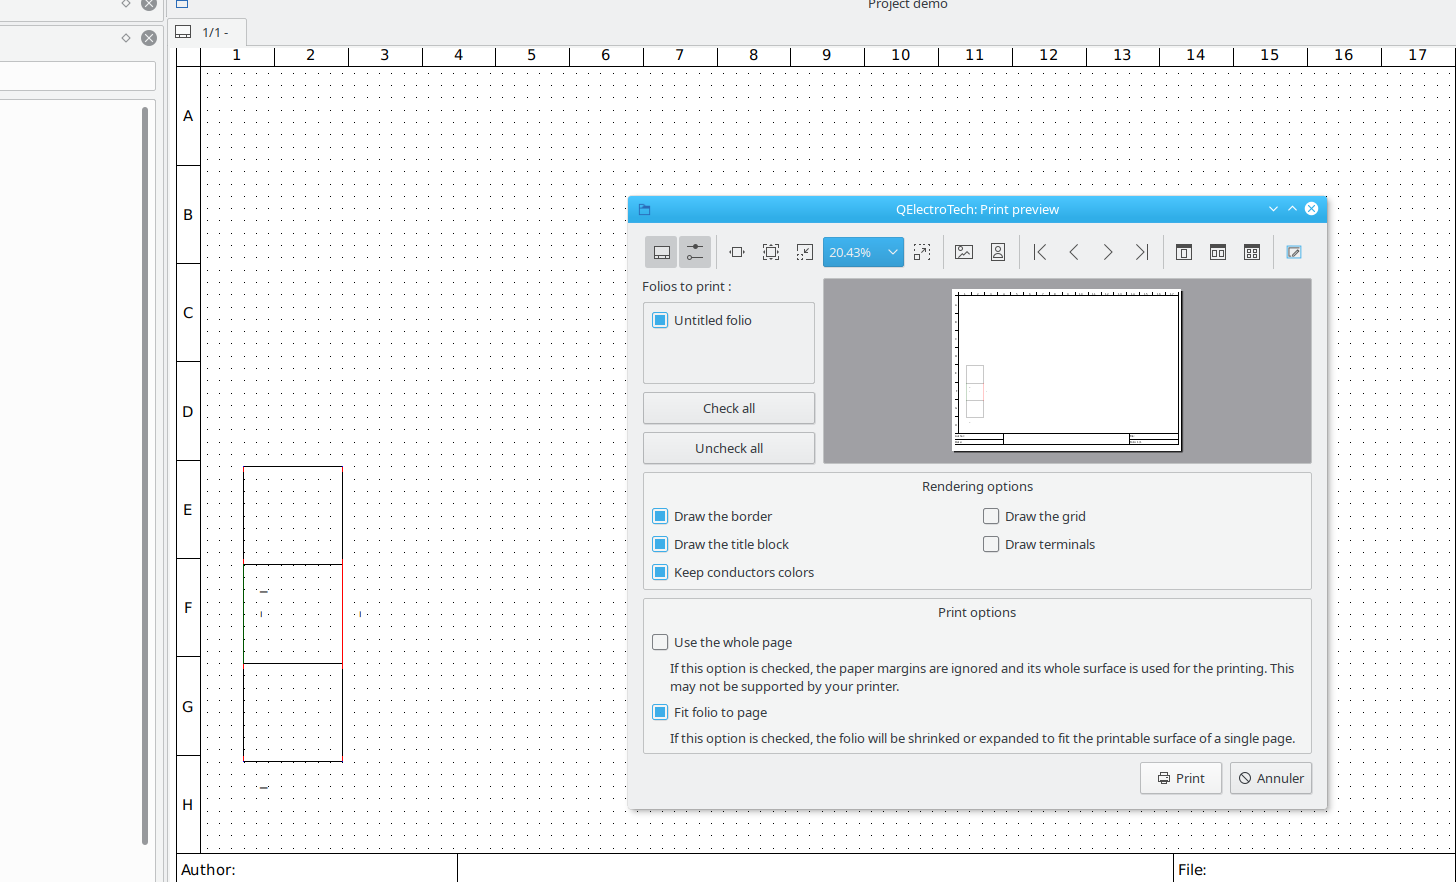The height and width of the screenshot is (882, 1456).
Task: Maximize the Print preview dialog
Action: (x=1292, y=209)
